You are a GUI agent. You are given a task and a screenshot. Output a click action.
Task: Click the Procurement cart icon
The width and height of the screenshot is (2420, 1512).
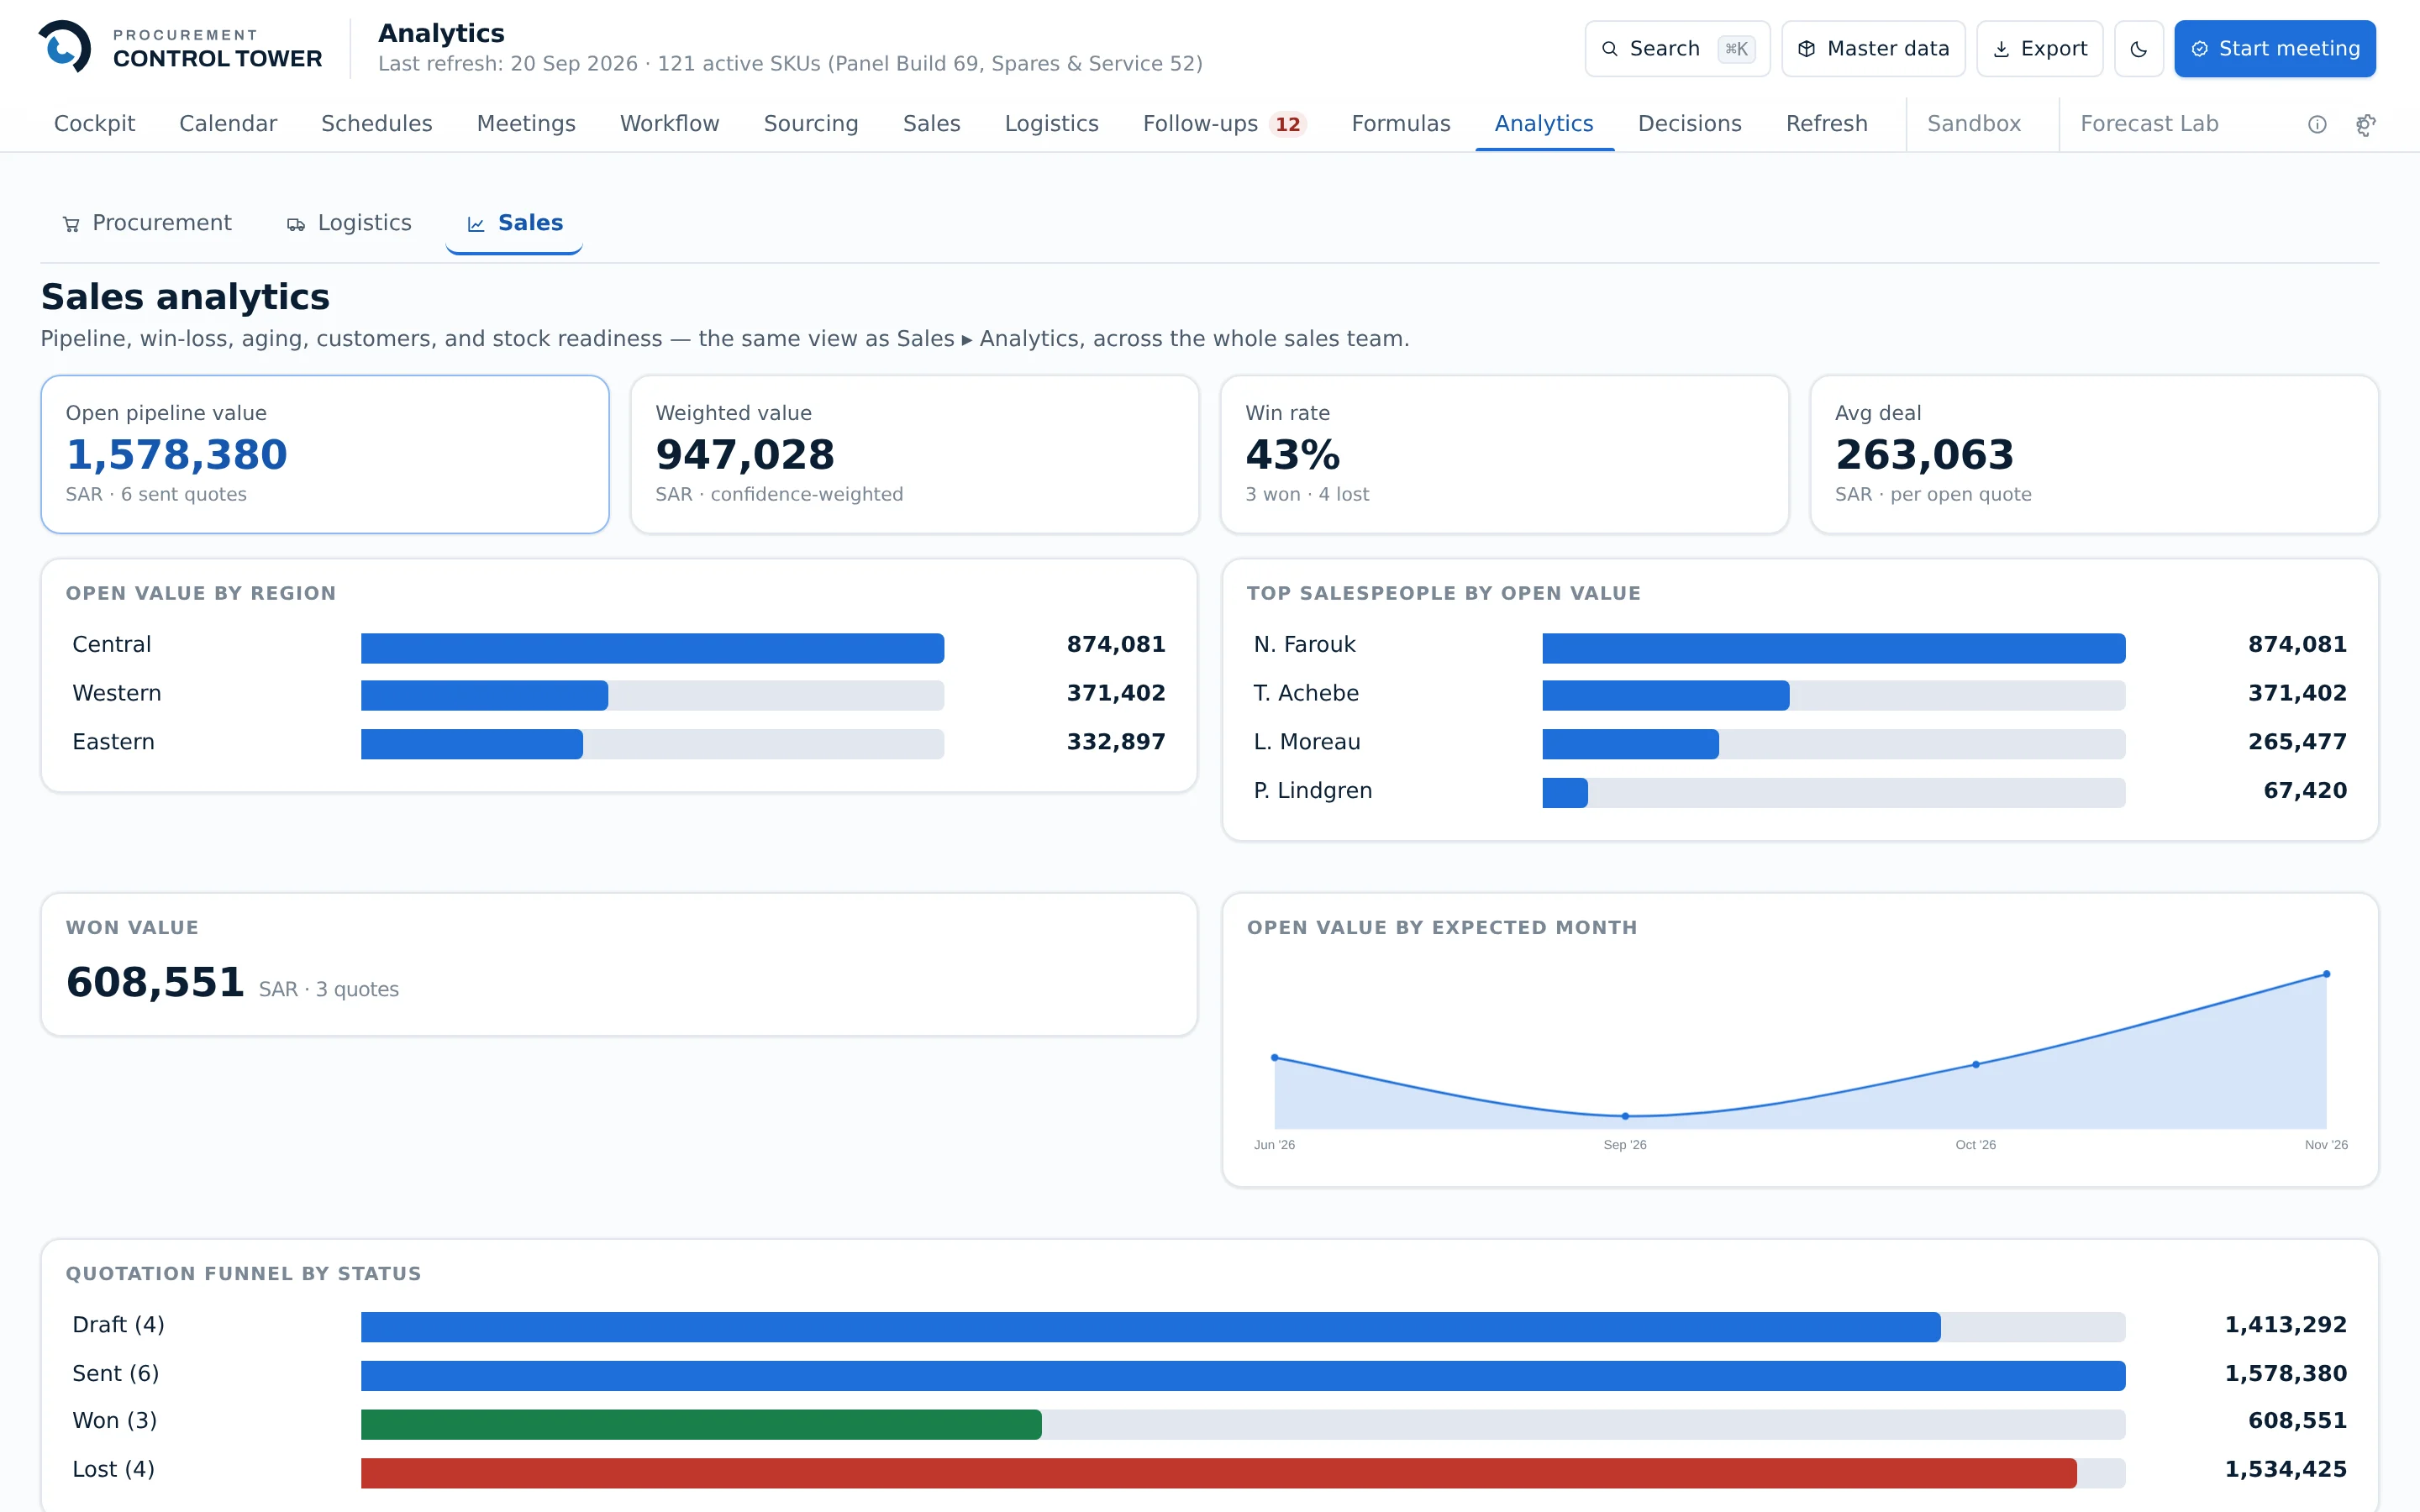pos(71,224)
